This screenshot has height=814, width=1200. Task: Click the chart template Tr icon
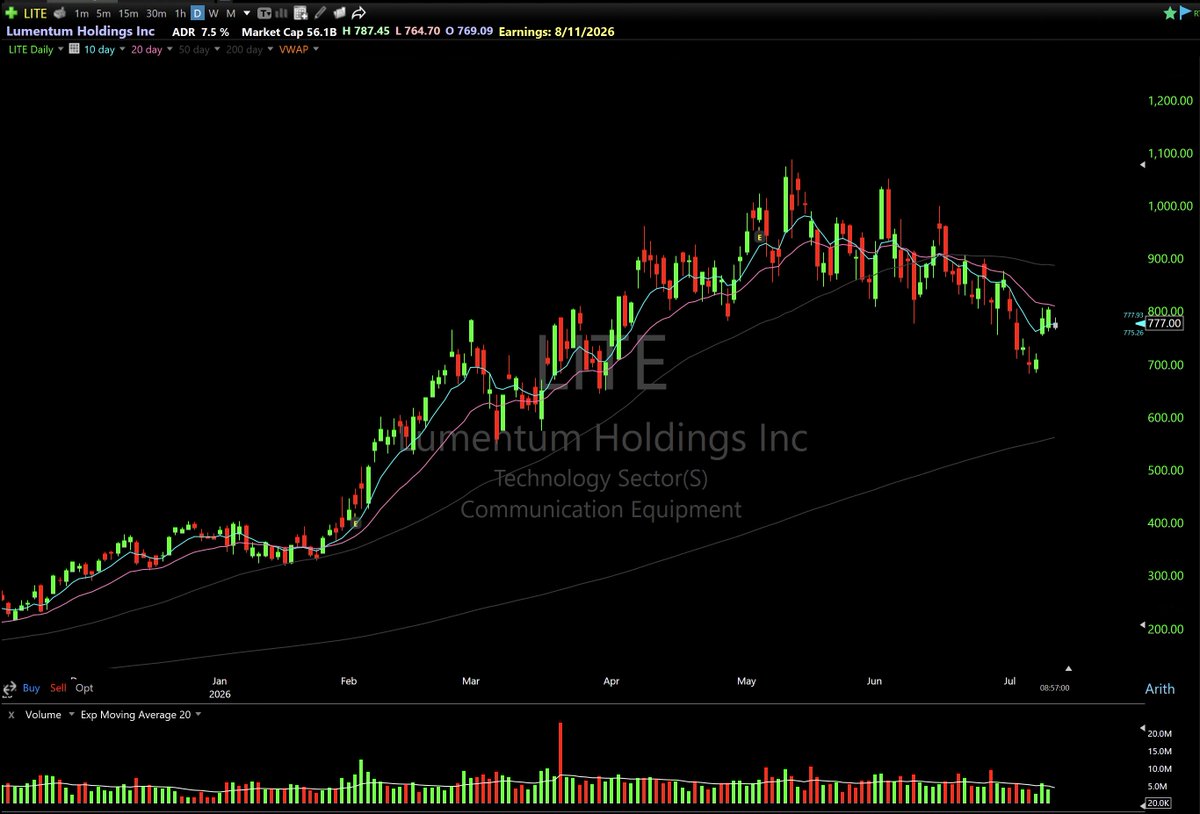click(x=264, y=13)
